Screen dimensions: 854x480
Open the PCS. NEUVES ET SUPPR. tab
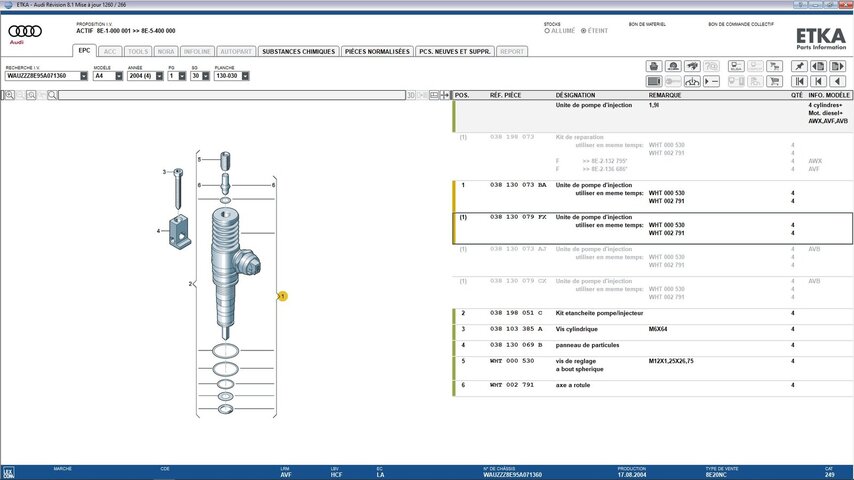click(455, 52)
